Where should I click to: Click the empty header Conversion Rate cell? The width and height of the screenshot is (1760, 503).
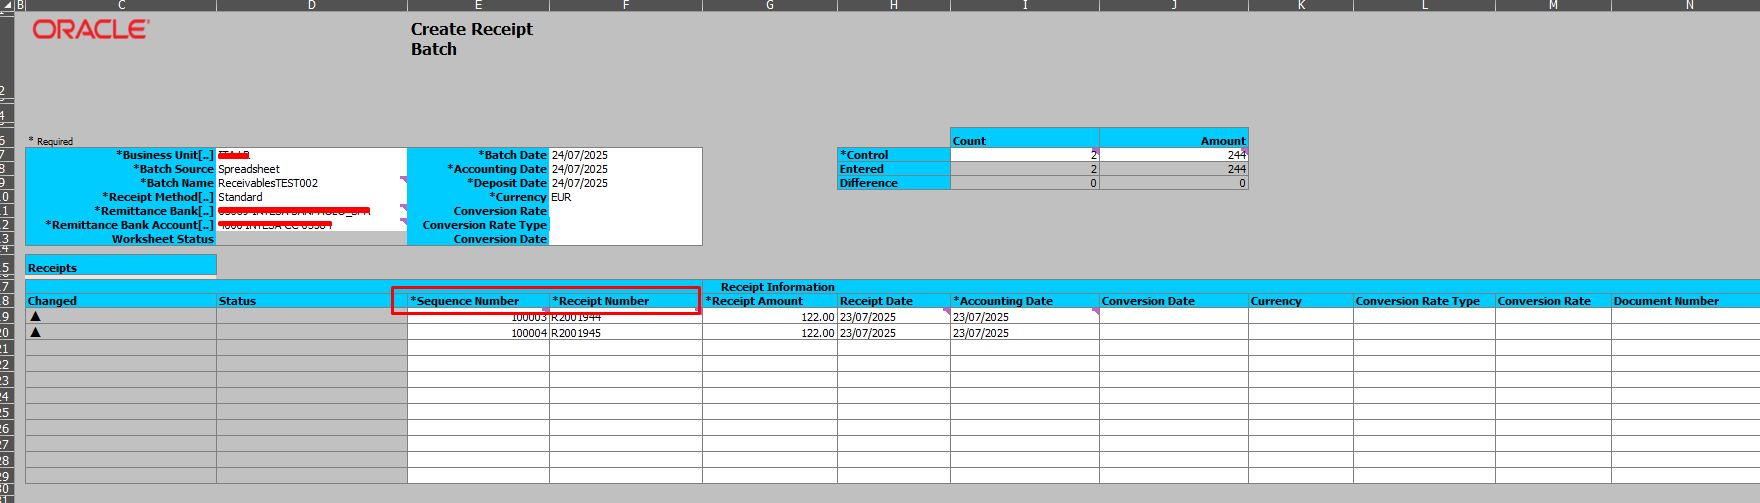click(626, 211)
